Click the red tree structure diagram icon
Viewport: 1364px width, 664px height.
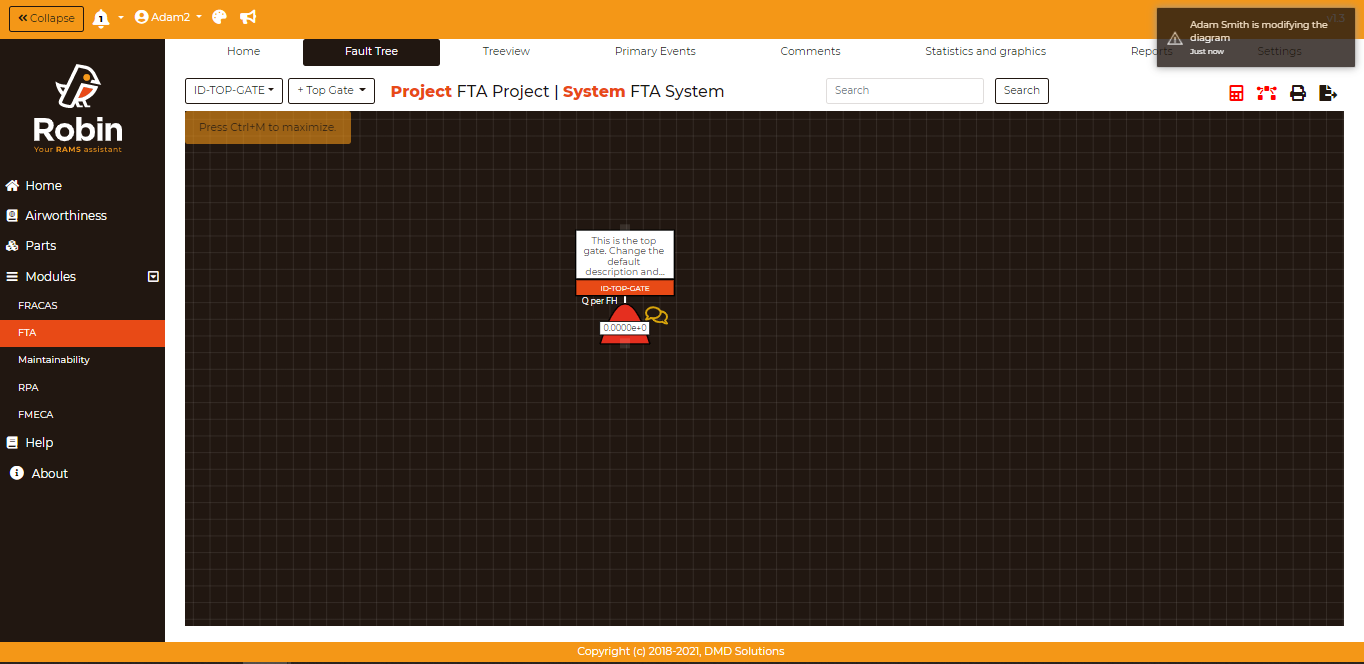[x=1267, y=93]
